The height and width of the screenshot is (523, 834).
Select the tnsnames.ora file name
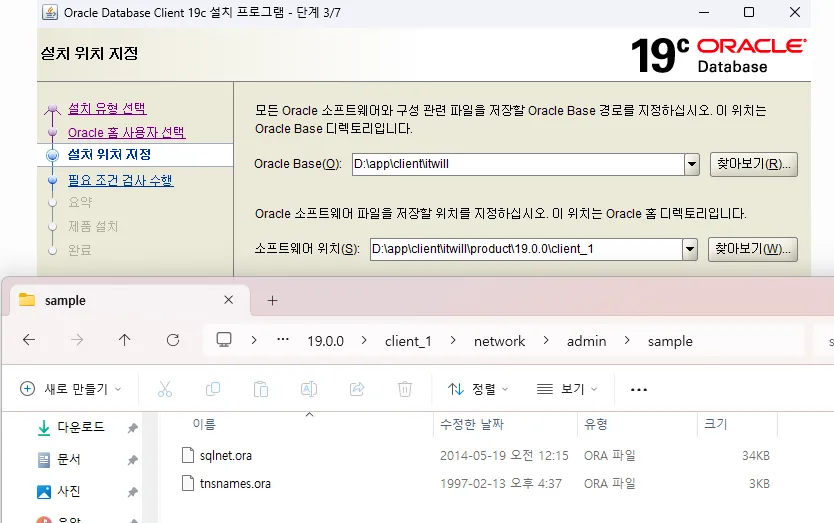(235, 483)
